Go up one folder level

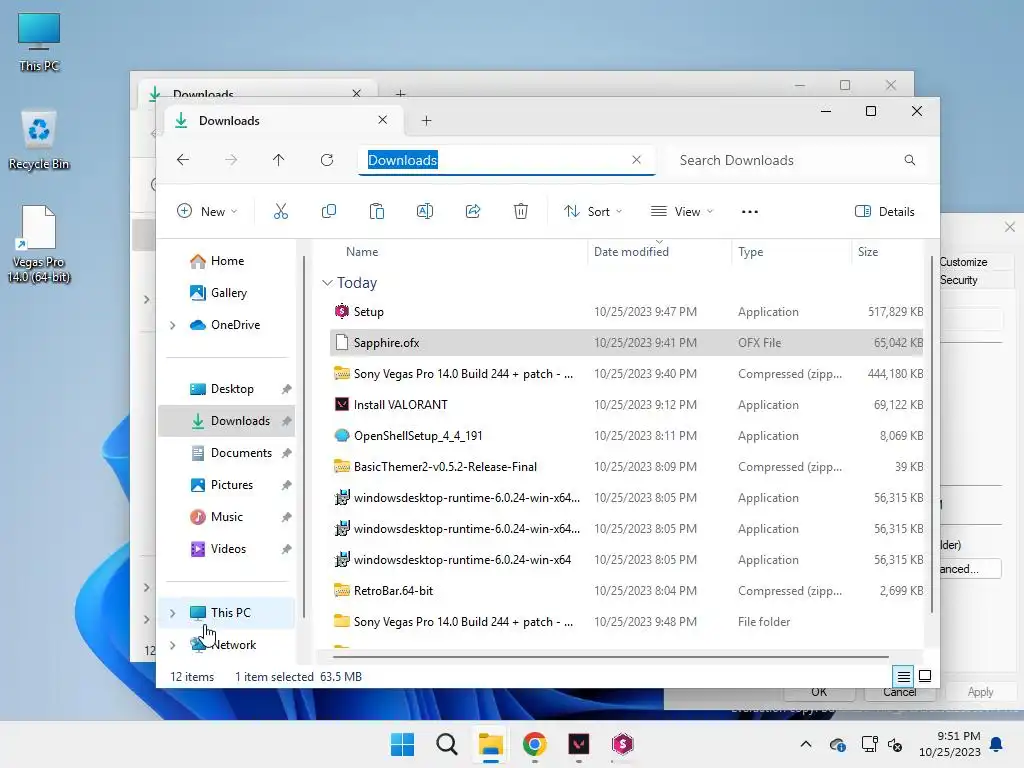[278, 160]
